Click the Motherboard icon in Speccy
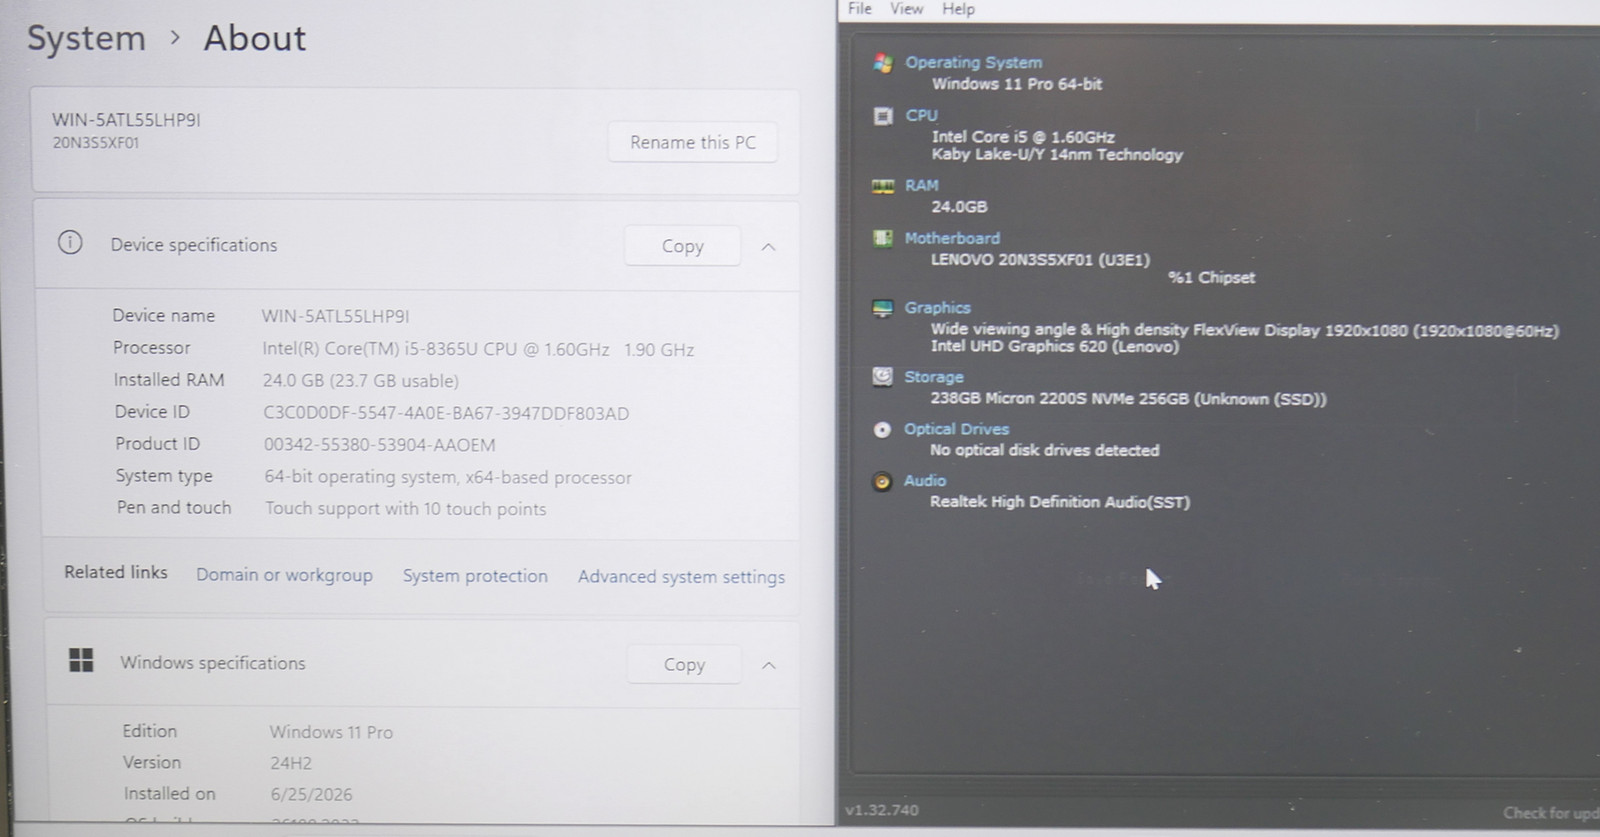The height and width of the screenshot is (837, 1600). (882, 238)
